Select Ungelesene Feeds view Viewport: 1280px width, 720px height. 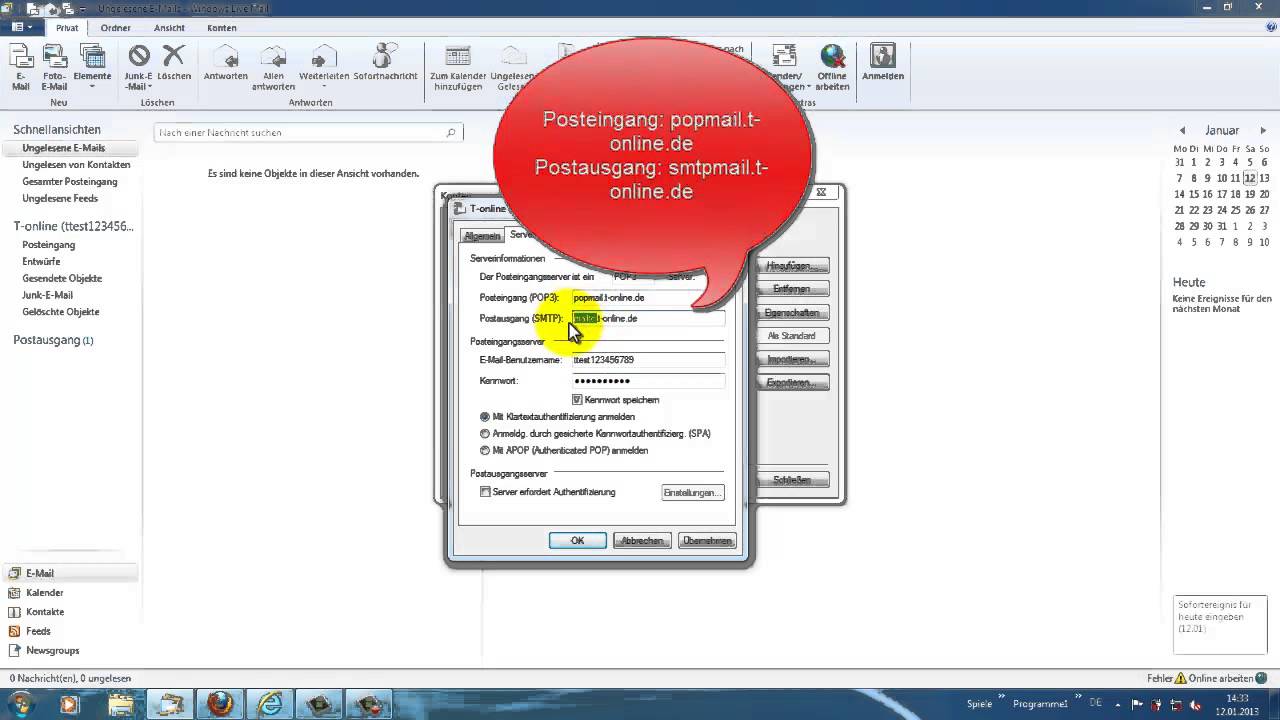[60, 199]
